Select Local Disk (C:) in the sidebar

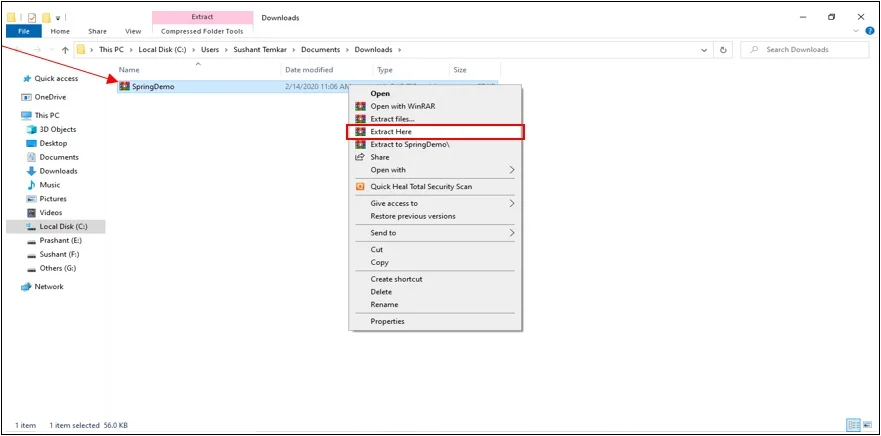56,226
